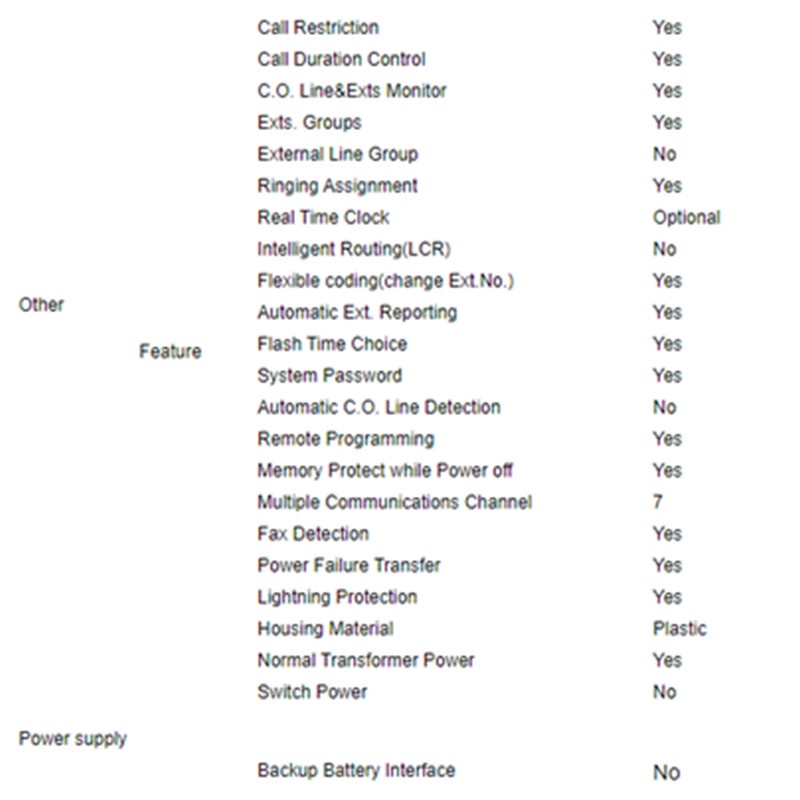Click the 'Feature' subcategory label

pyautogui.click(x=170, y=352)
